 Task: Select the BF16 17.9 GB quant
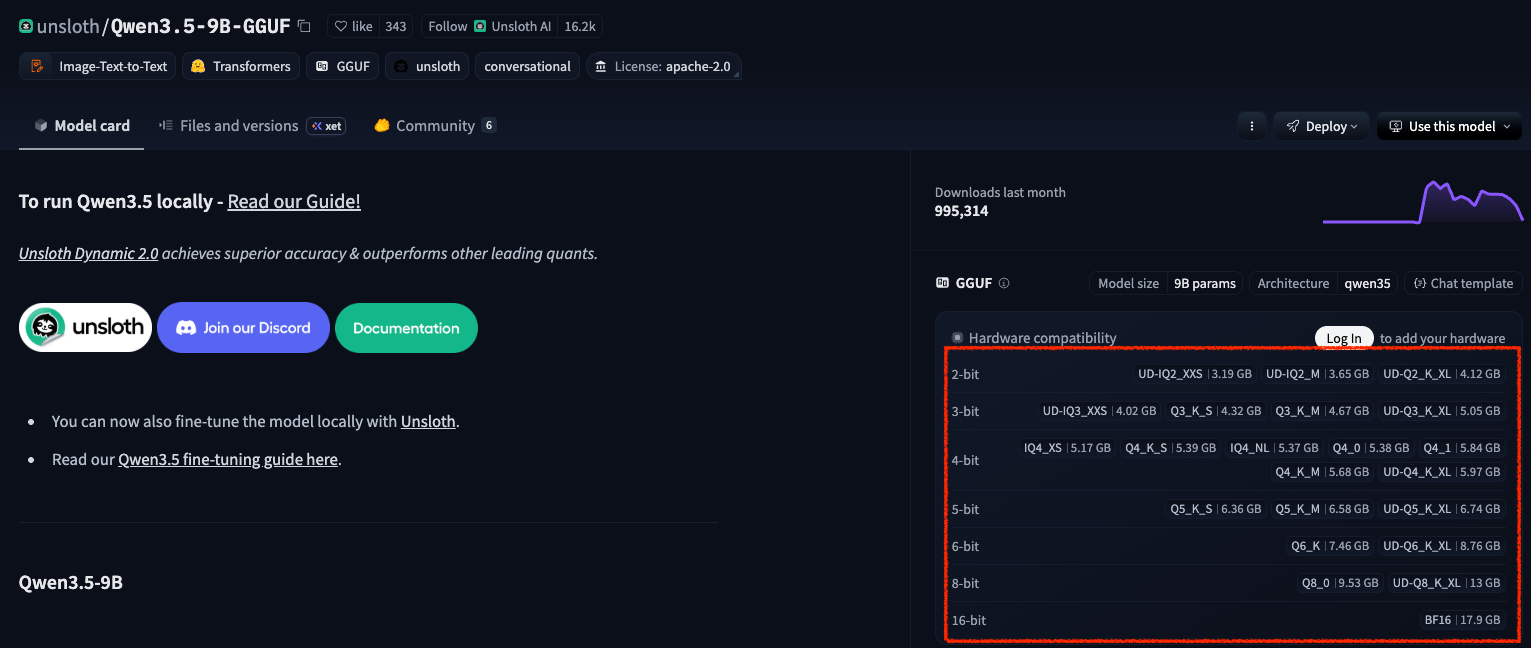point(1462,620)
